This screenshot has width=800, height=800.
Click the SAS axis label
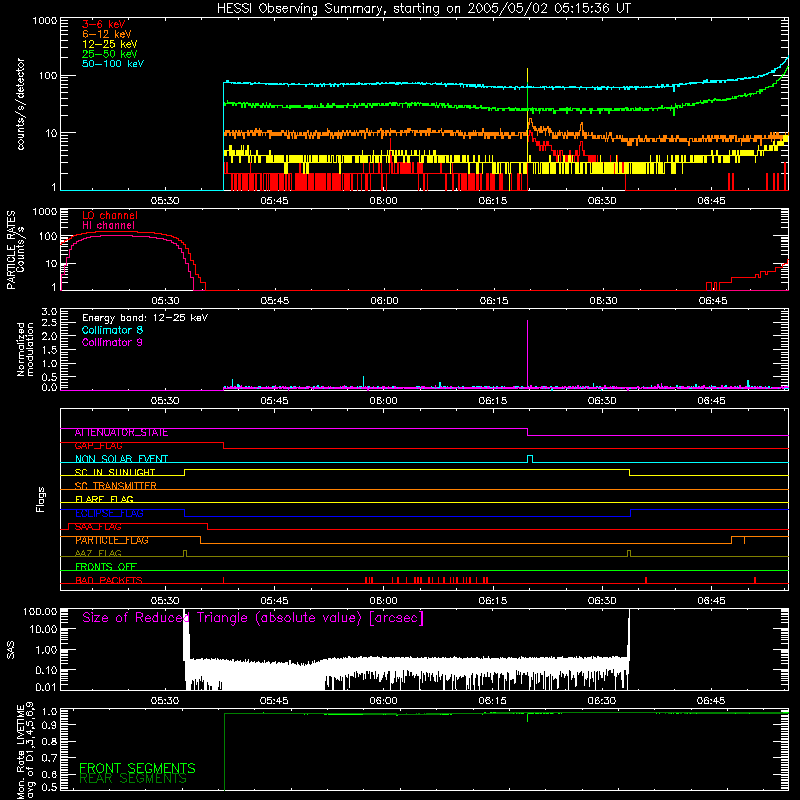click(x=11, y=650)
